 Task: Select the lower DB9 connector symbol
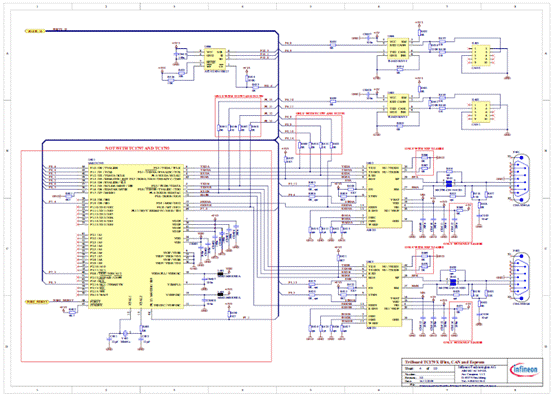520,277
